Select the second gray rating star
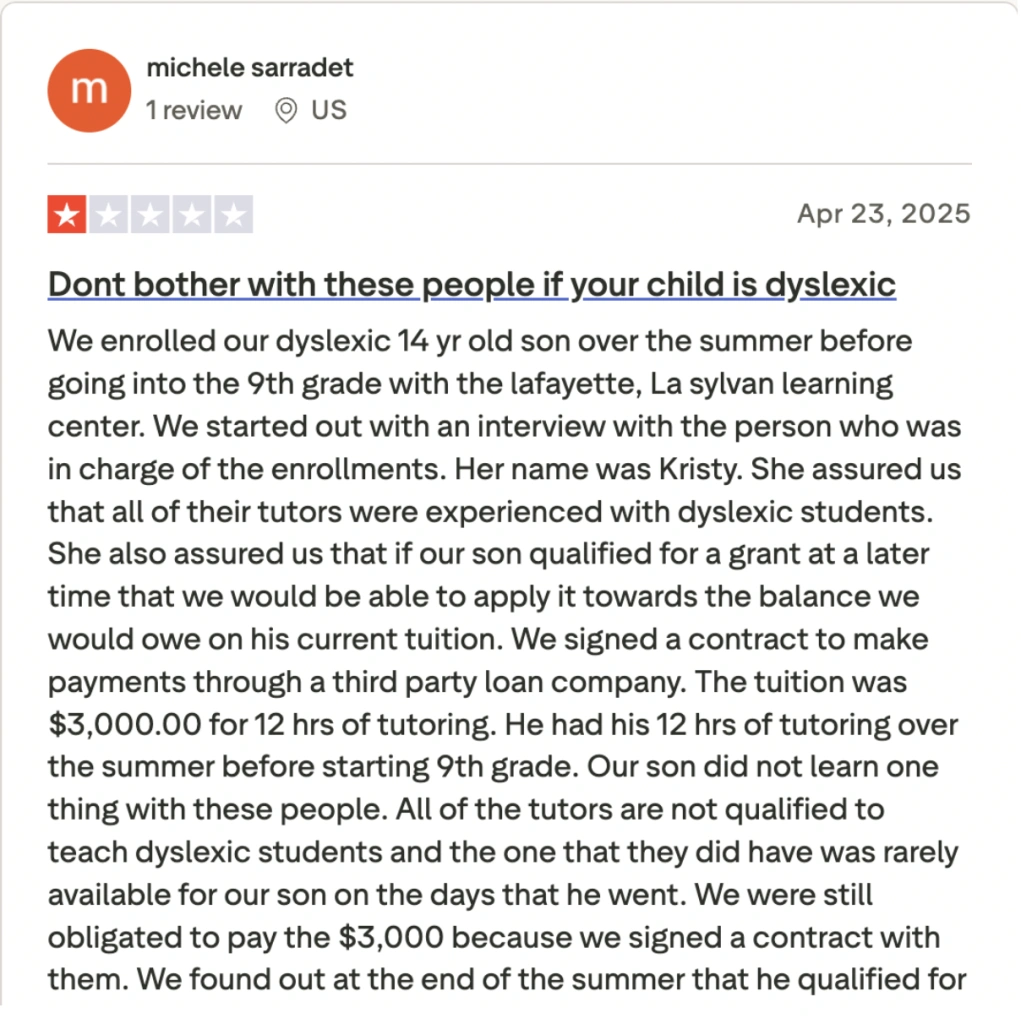The image size is (1021, 1024). (109, 215)
